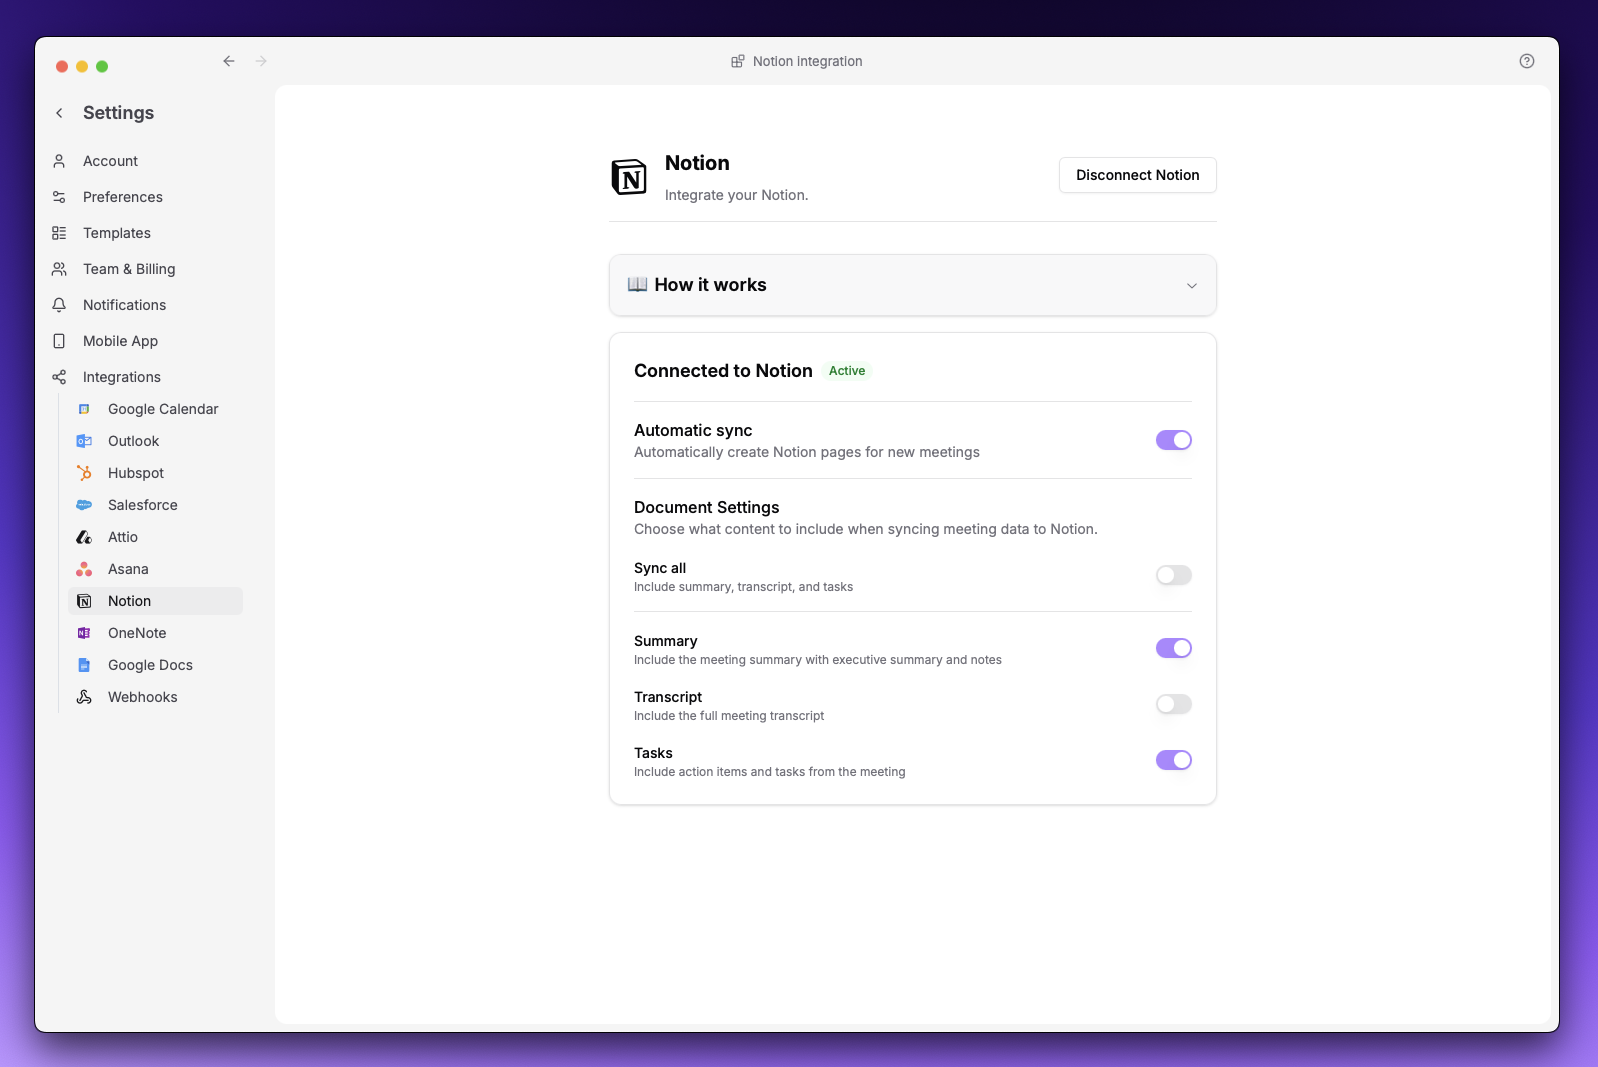Click 'Include the full meeting transcript' text
Screen dimensions: 1598x1067
(729, 716)
